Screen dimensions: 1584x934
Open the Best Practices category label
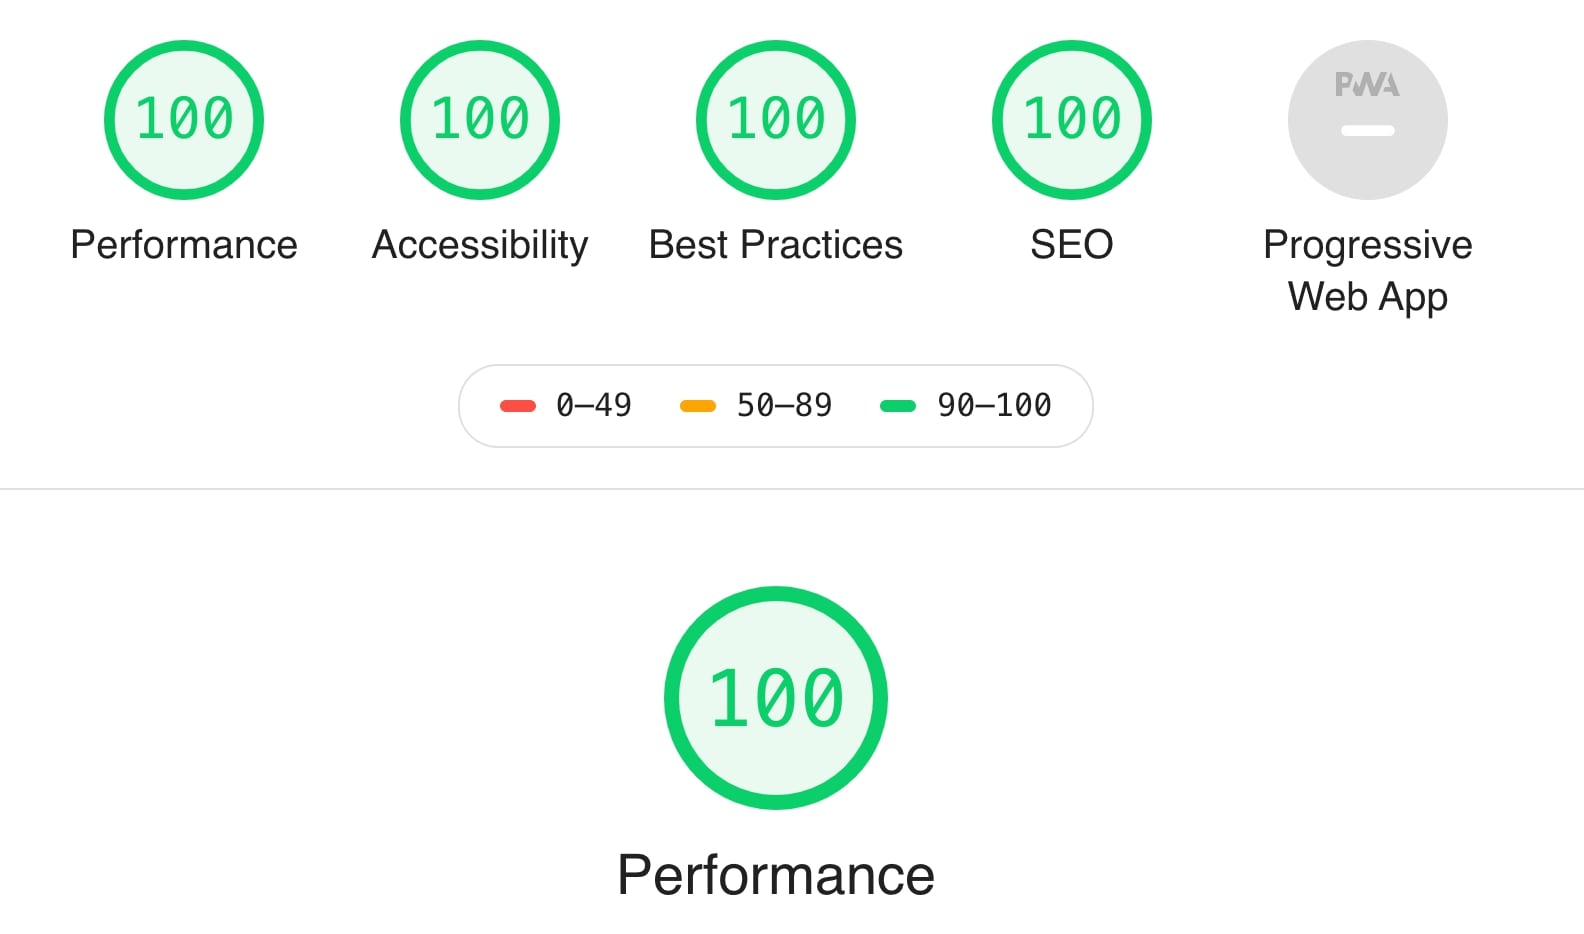pos(776,245)
